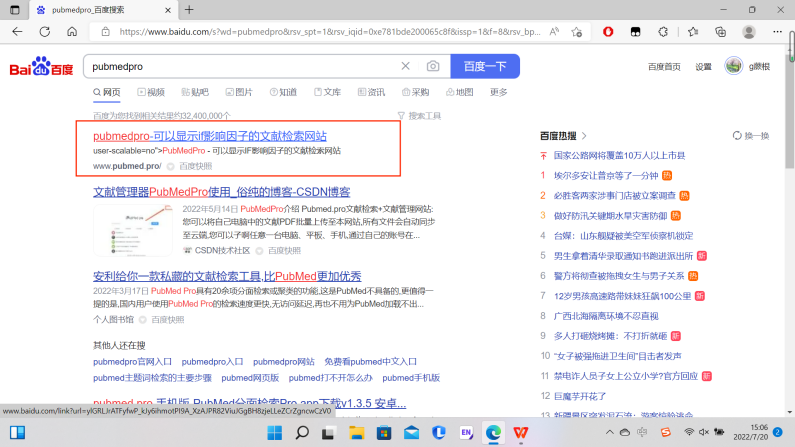Open the Favorites list icon
Image resolution: width=795 pixels, height=447 pixels.
click(693, 32)
